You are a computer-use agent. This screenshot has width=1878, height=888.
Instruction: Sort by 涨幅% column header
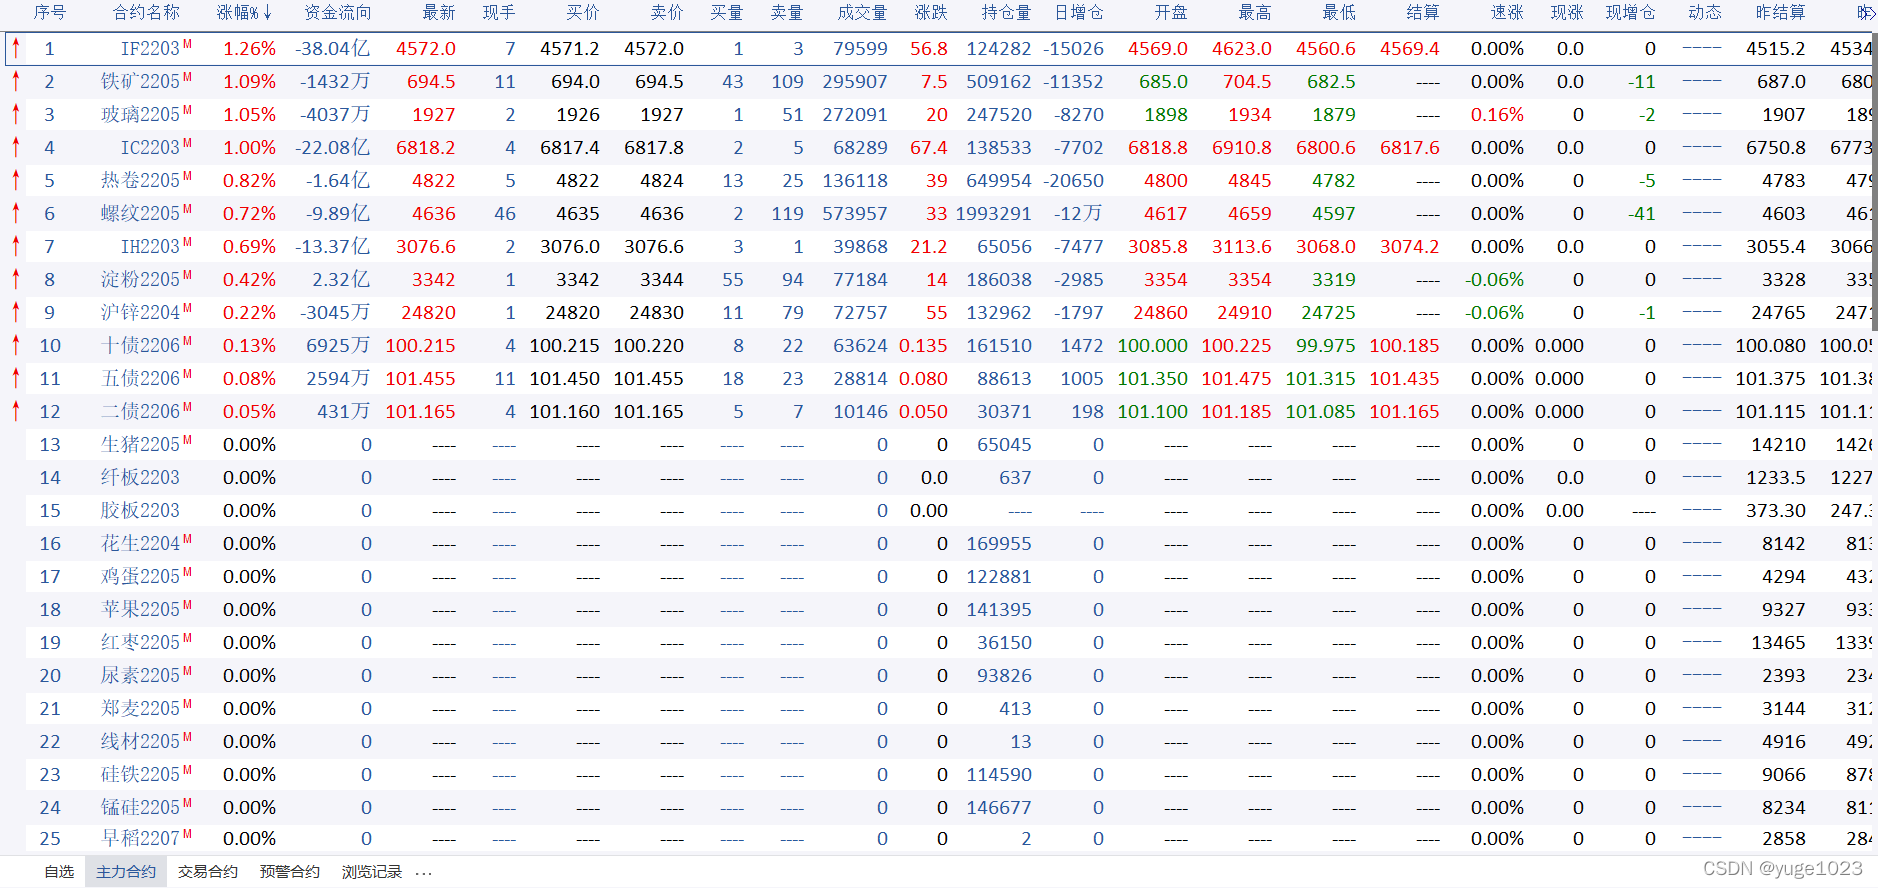point(244,12)
